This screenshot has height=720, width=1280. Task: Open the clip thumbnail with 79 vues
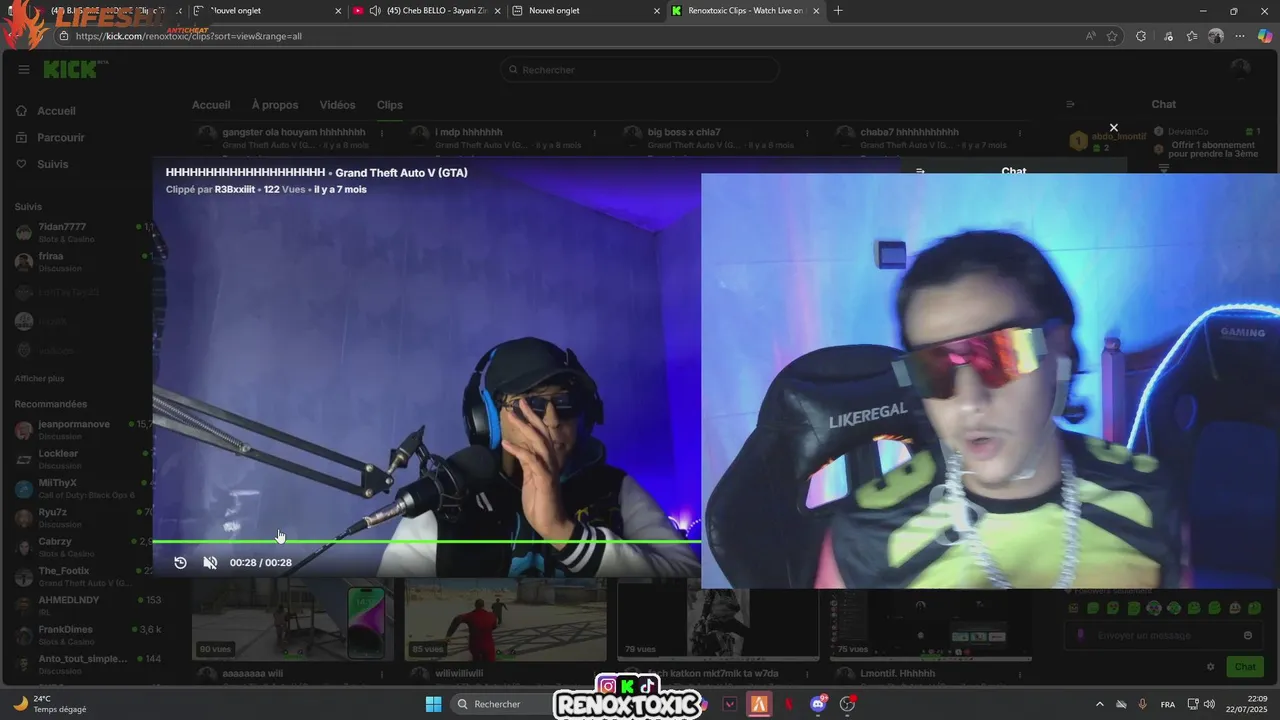click(x=719, y=620)
